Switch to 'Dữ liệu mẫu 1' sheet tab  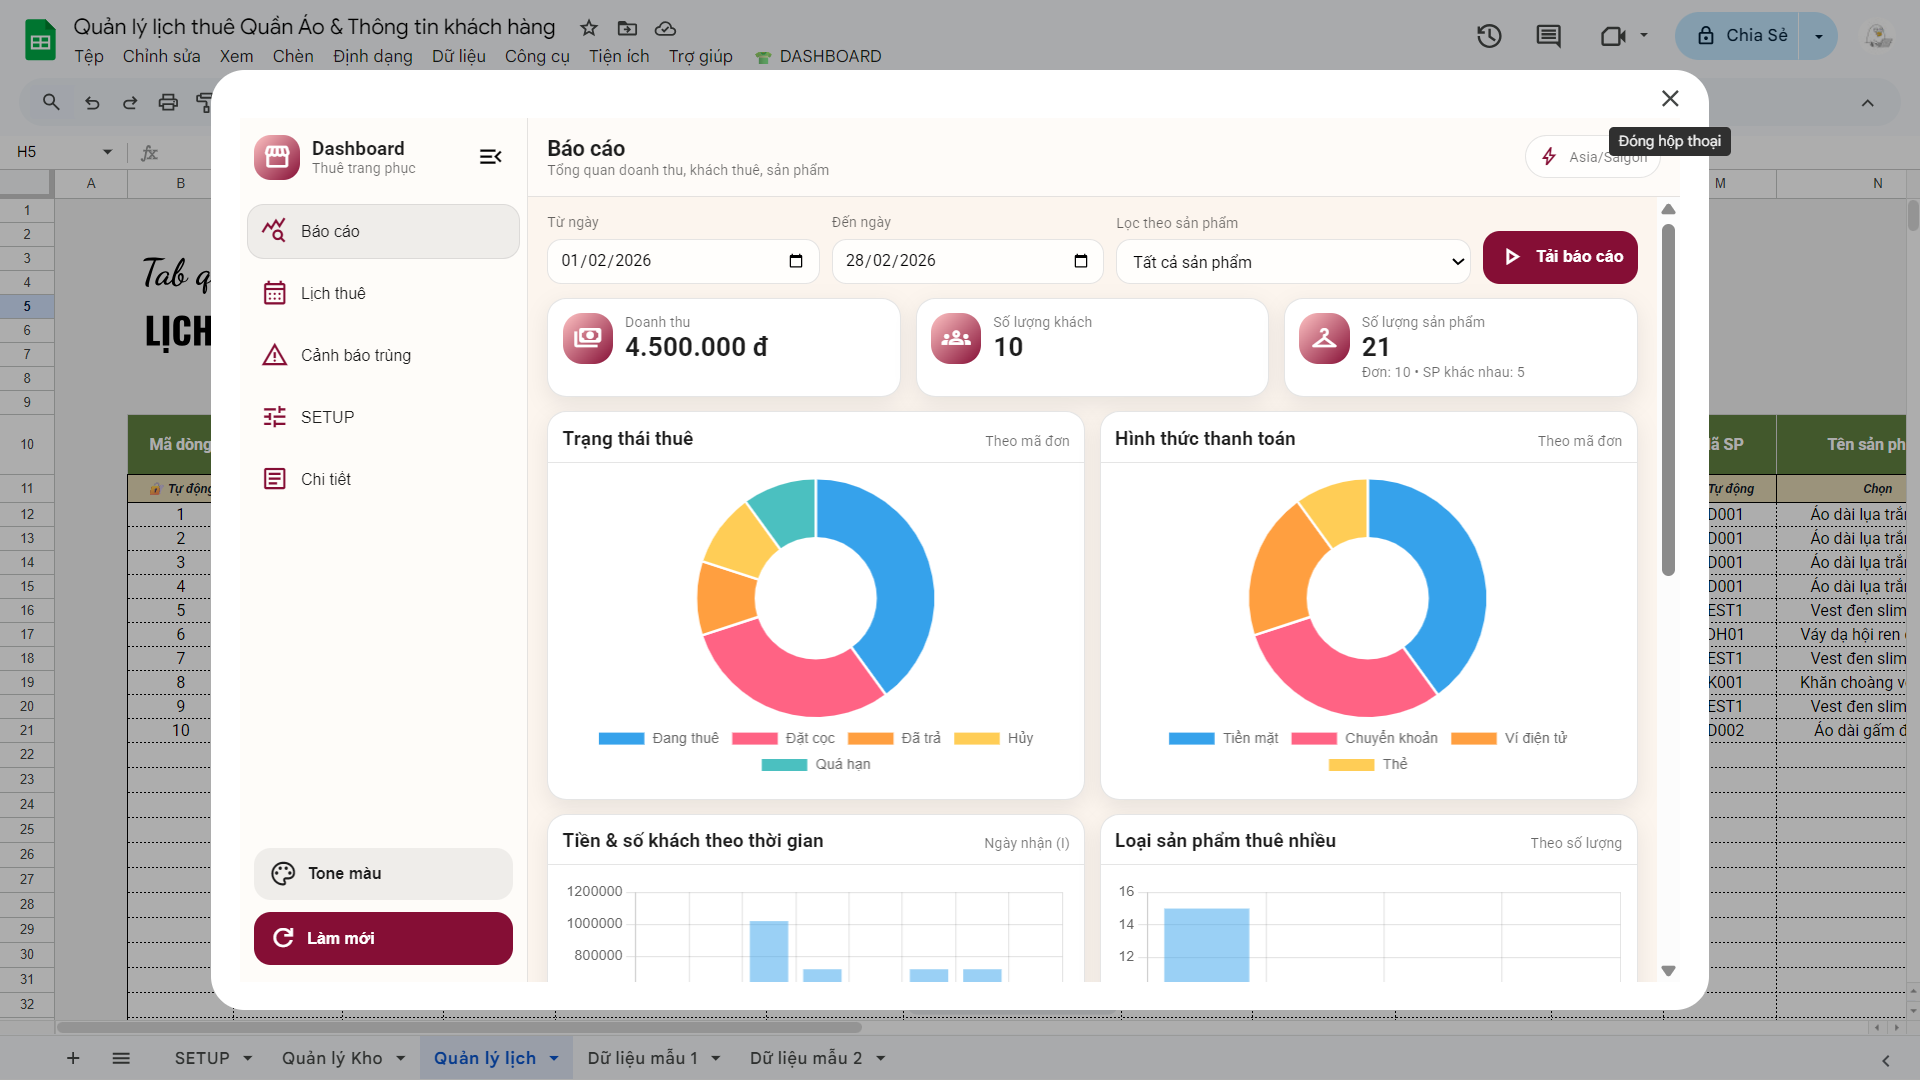point(642,1058)
